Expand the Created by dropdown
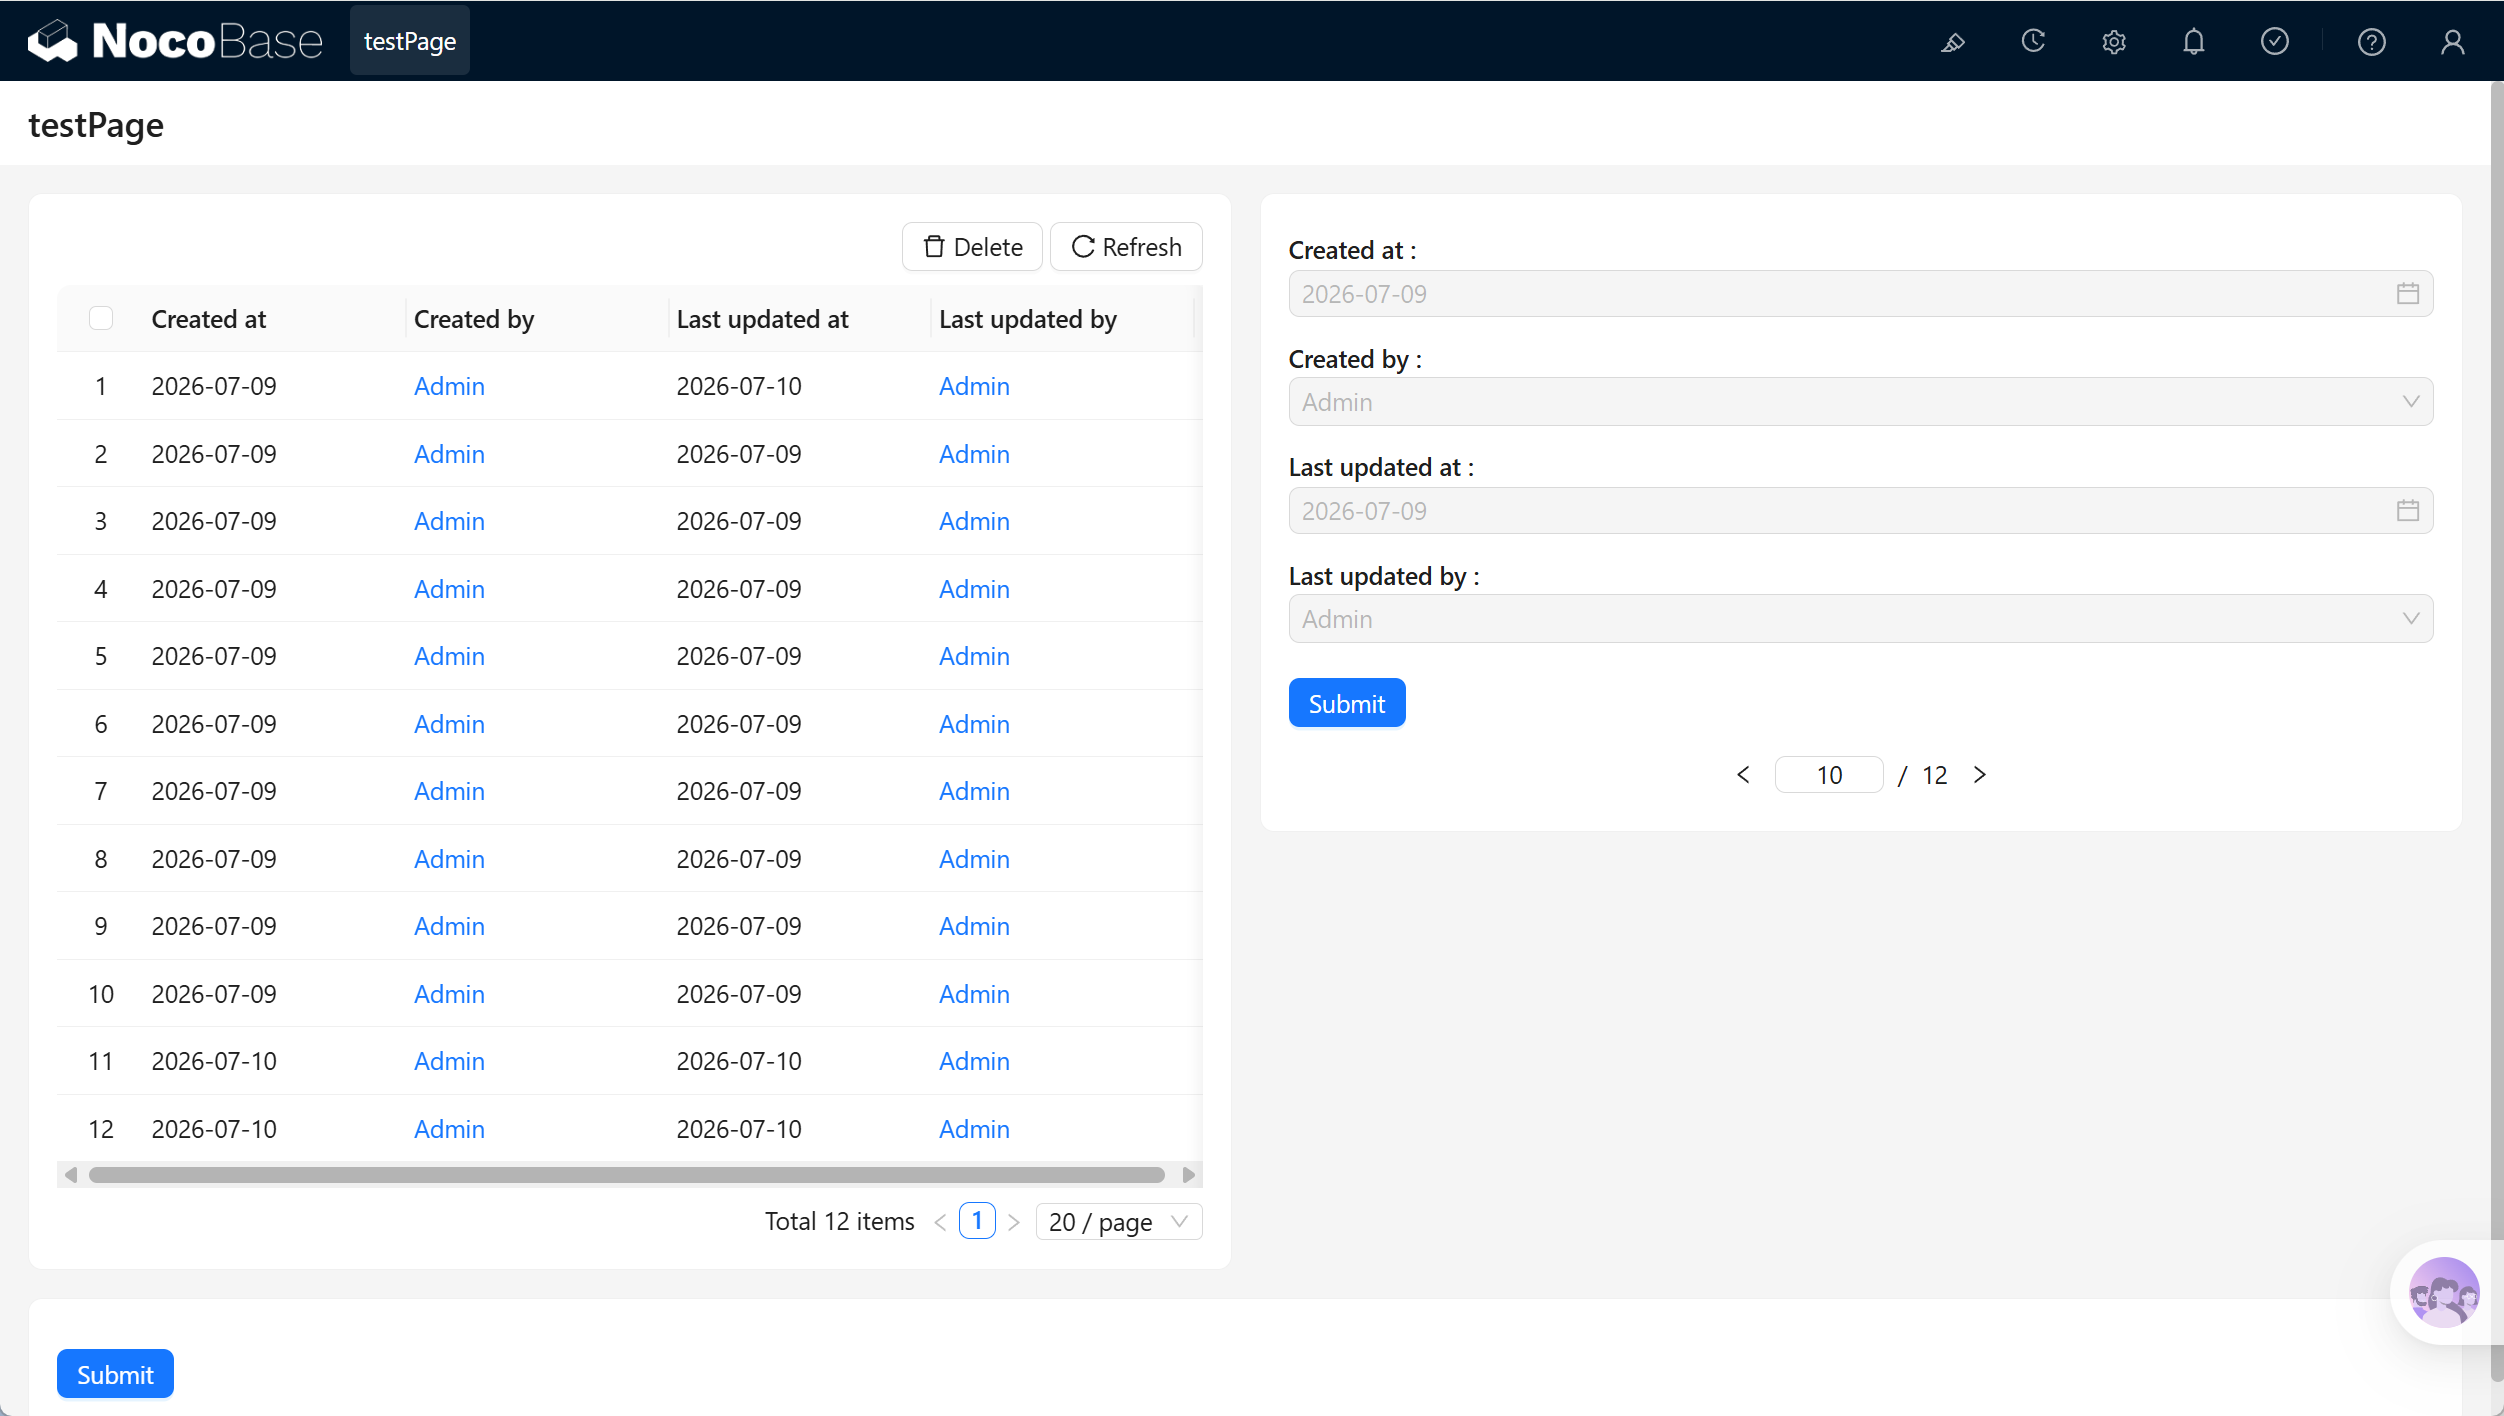The width and height of the screenshot is (2504, 1416). [x=1860, y=402]
